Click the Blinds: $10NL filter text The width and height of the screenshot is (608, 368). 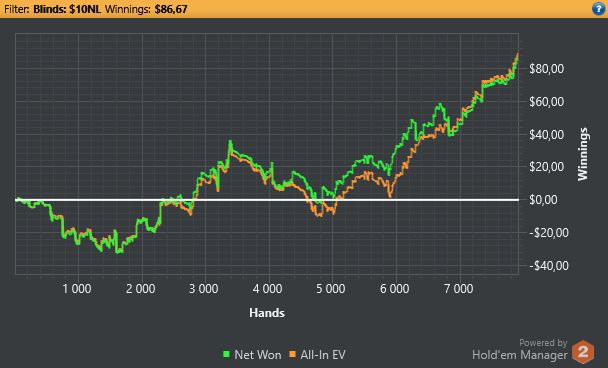point(67,9)
